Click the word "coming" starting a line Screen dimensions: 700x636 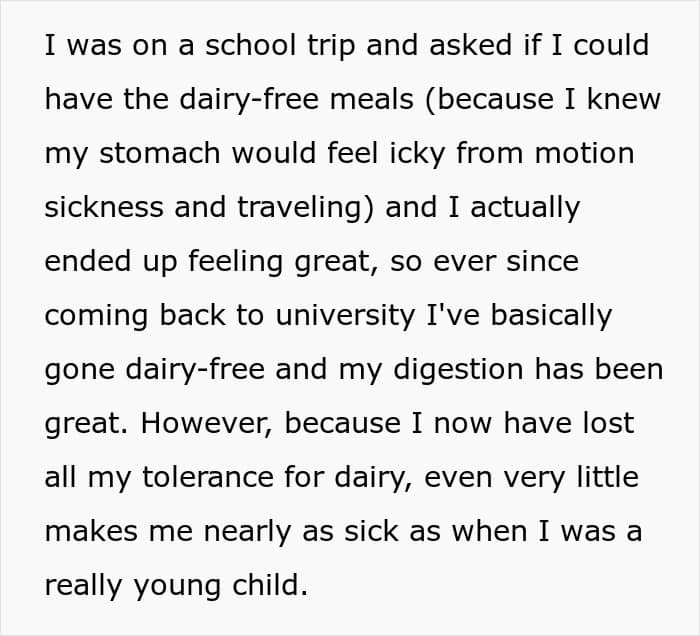point(96,316)
